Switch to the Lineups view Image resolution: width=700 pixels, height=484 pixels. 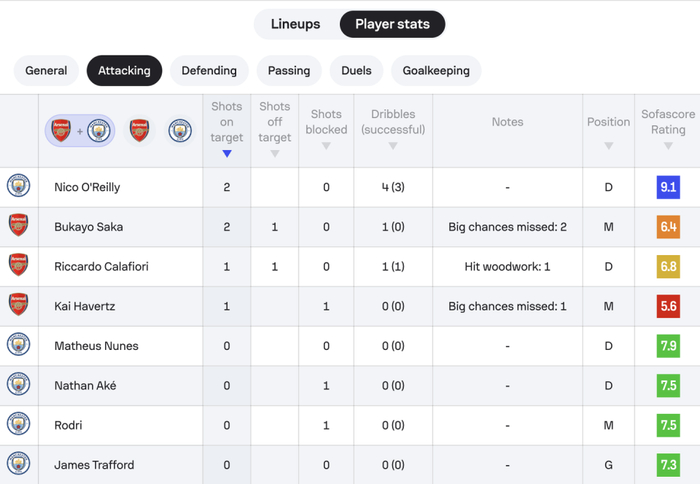pyautogui.click(x=296, y=24)
